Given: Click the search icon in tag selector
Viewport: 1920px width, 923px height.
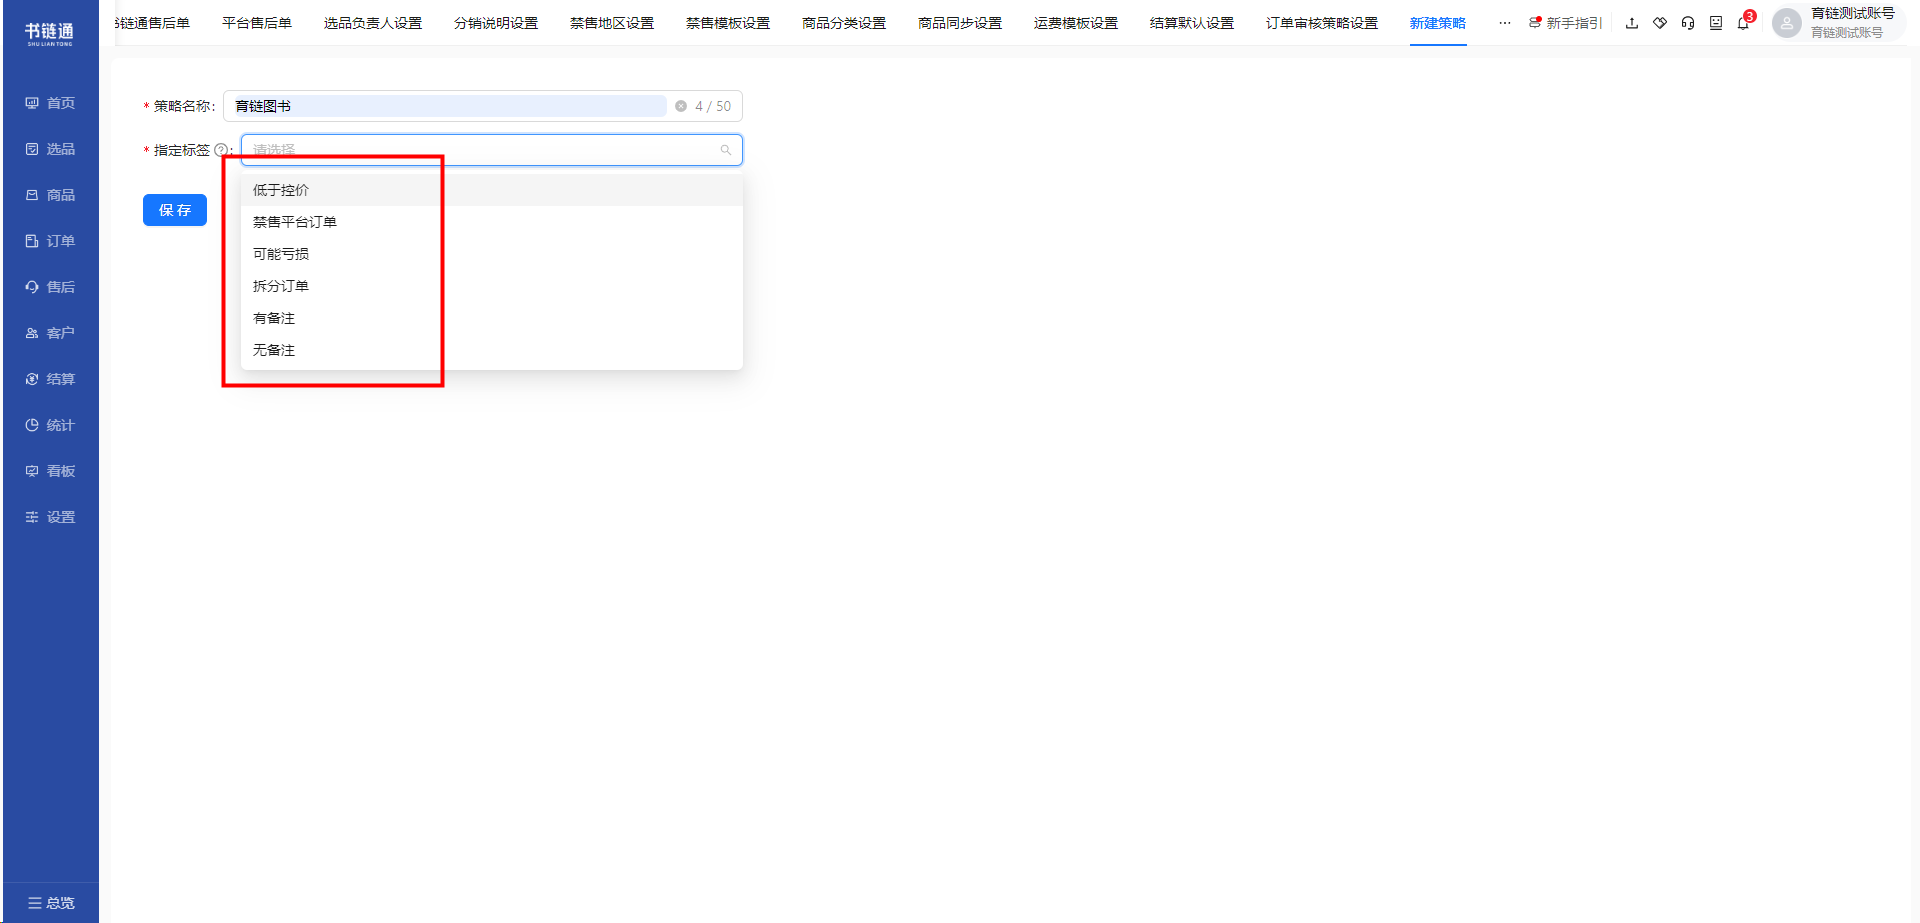Looking at the screenshot, I should (x=726, y=150).
